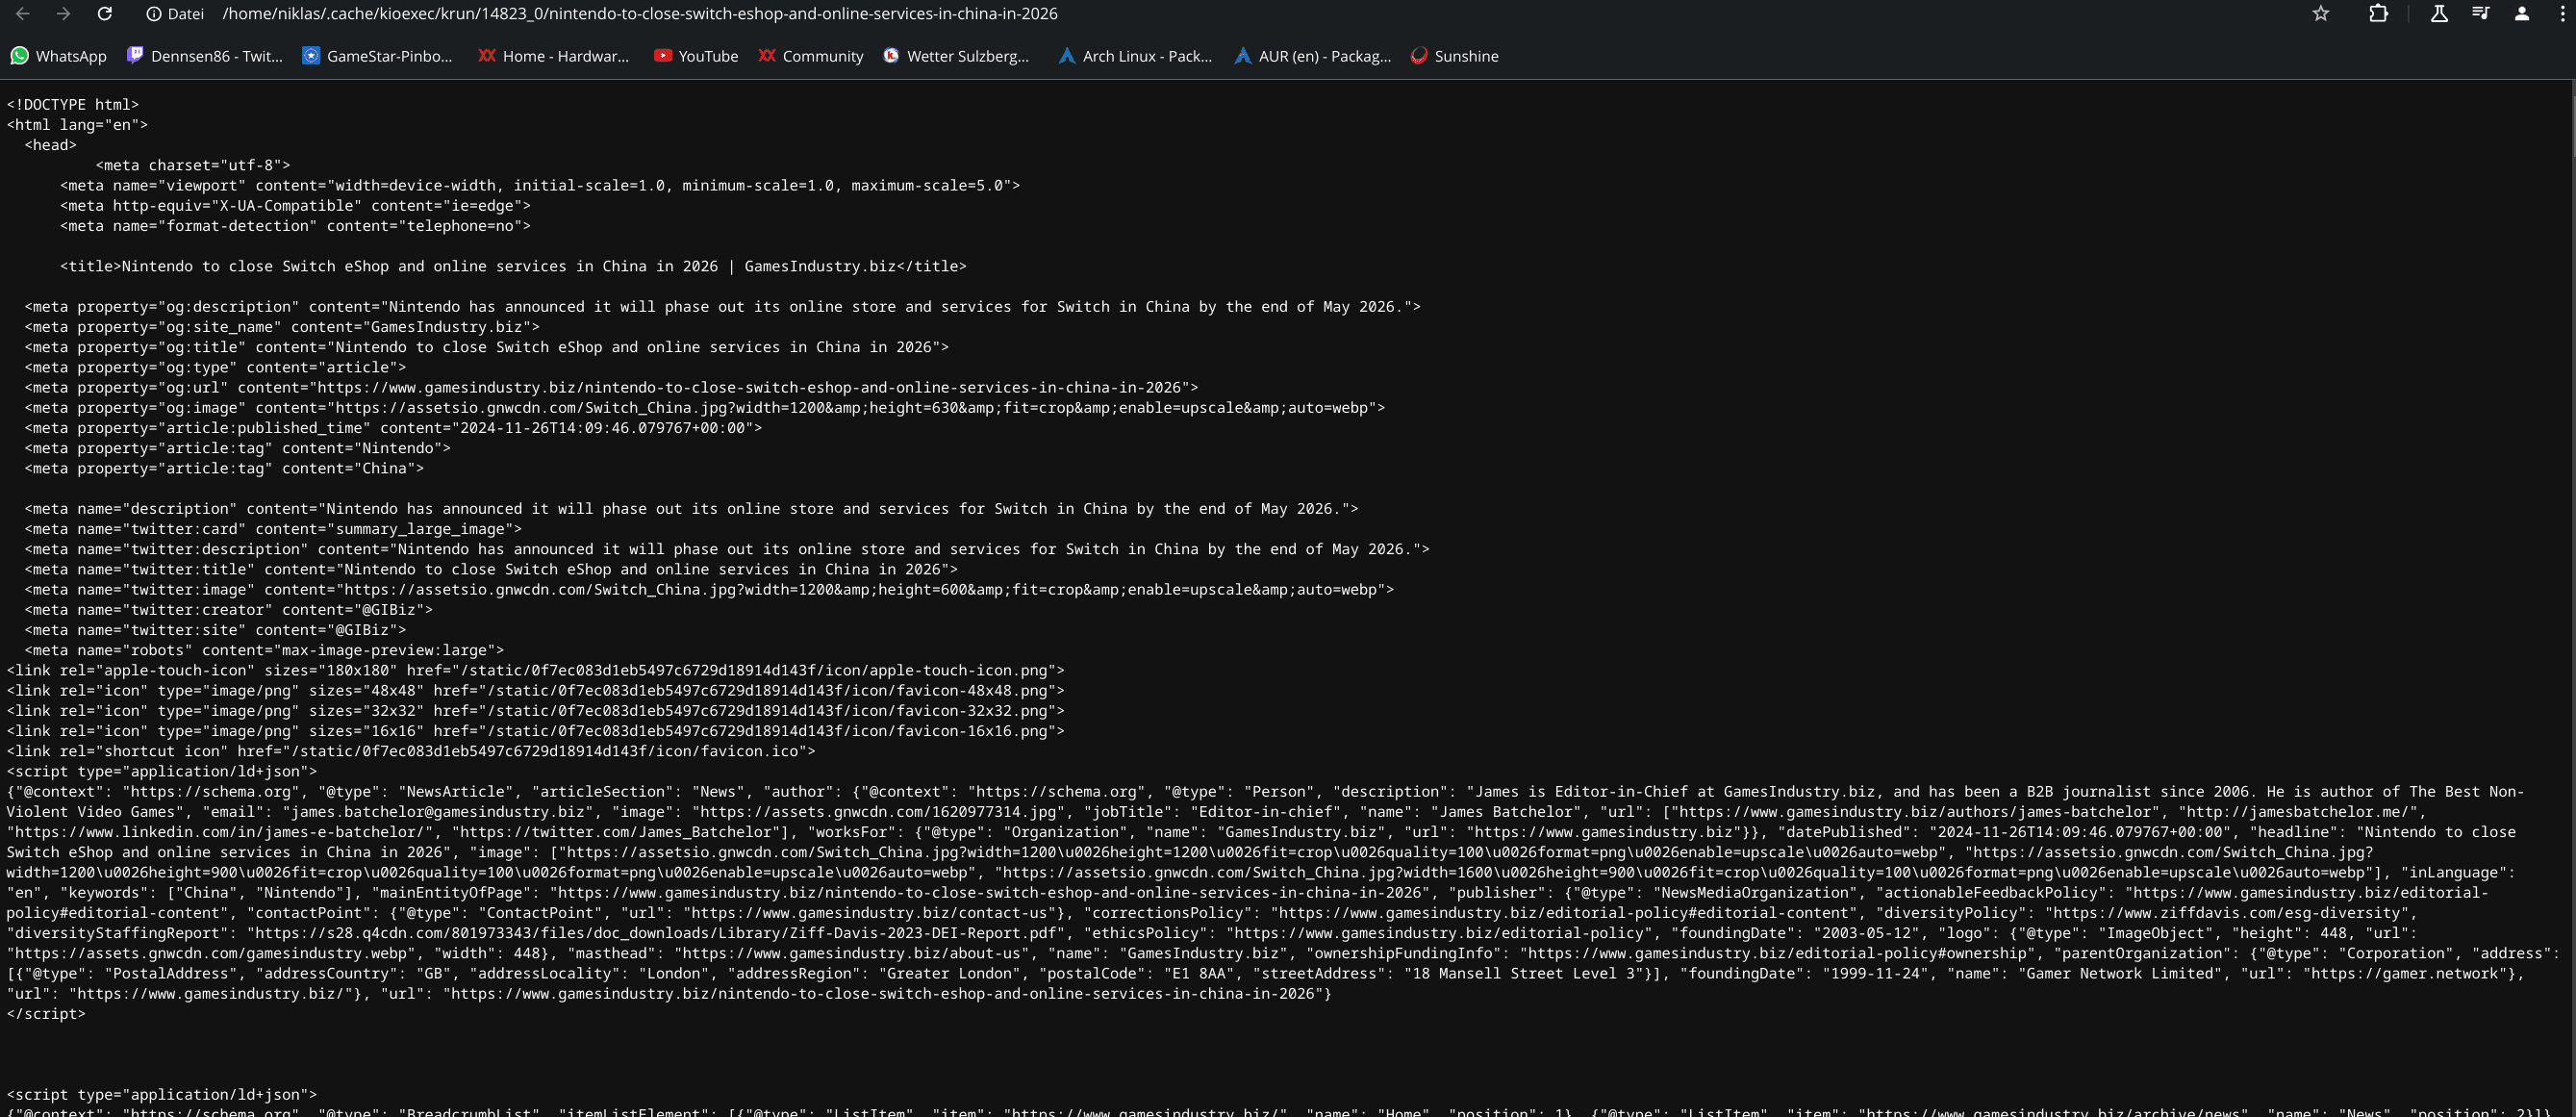
Task: Bookmark this page with the star icon
Action: click(2321, 14)
